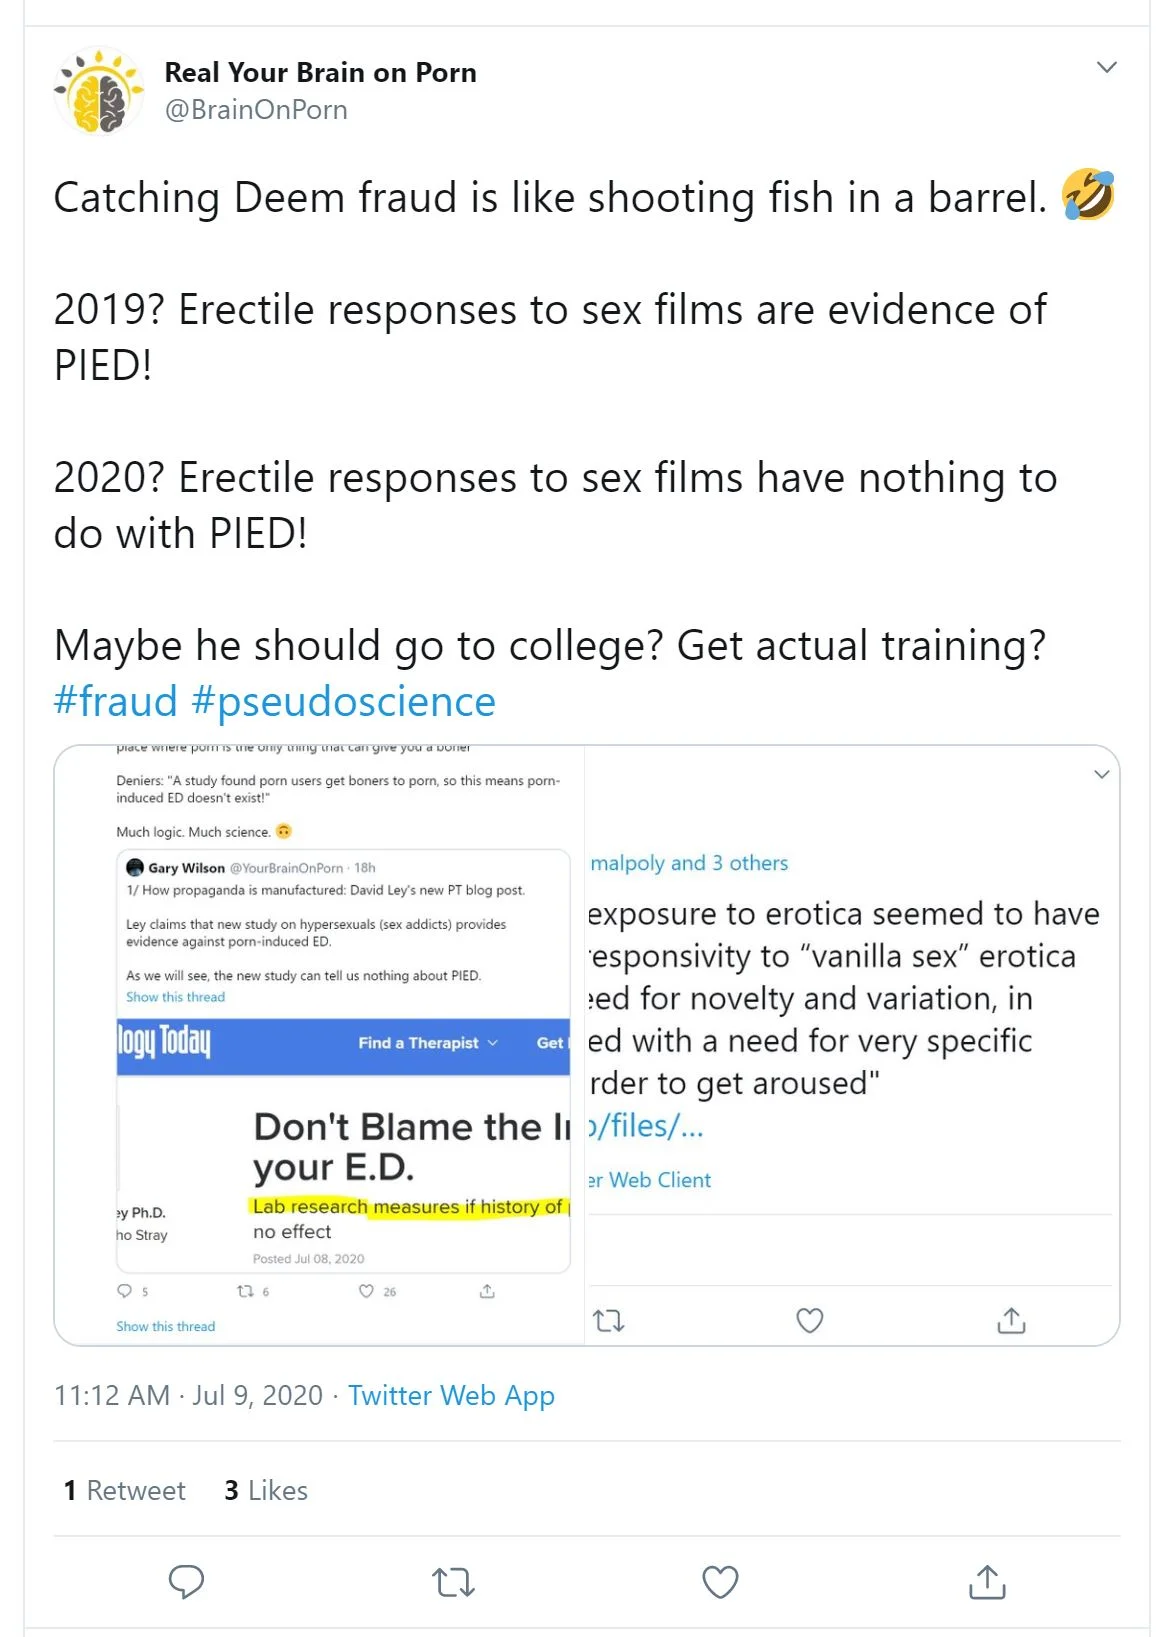
Task: Share the tweet using the bottom share icon
Action: point(987,1581)
